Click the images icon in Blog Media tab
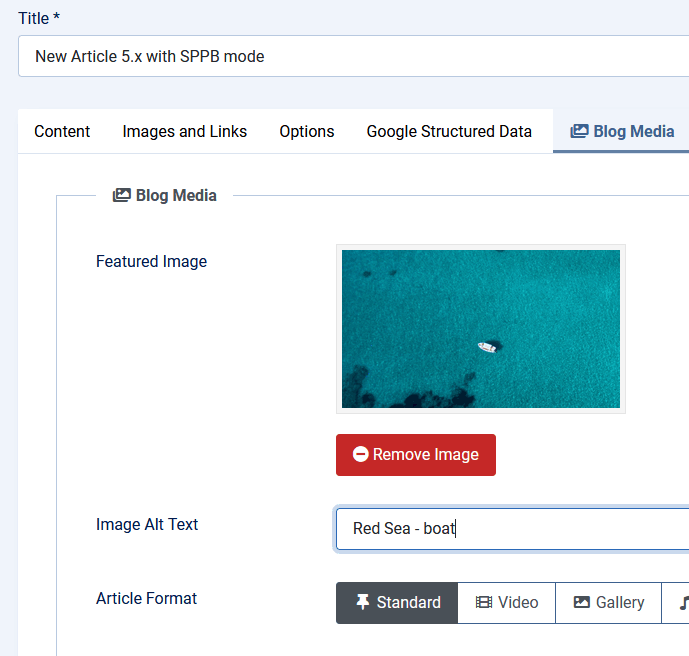 click(x=579, y=132)
